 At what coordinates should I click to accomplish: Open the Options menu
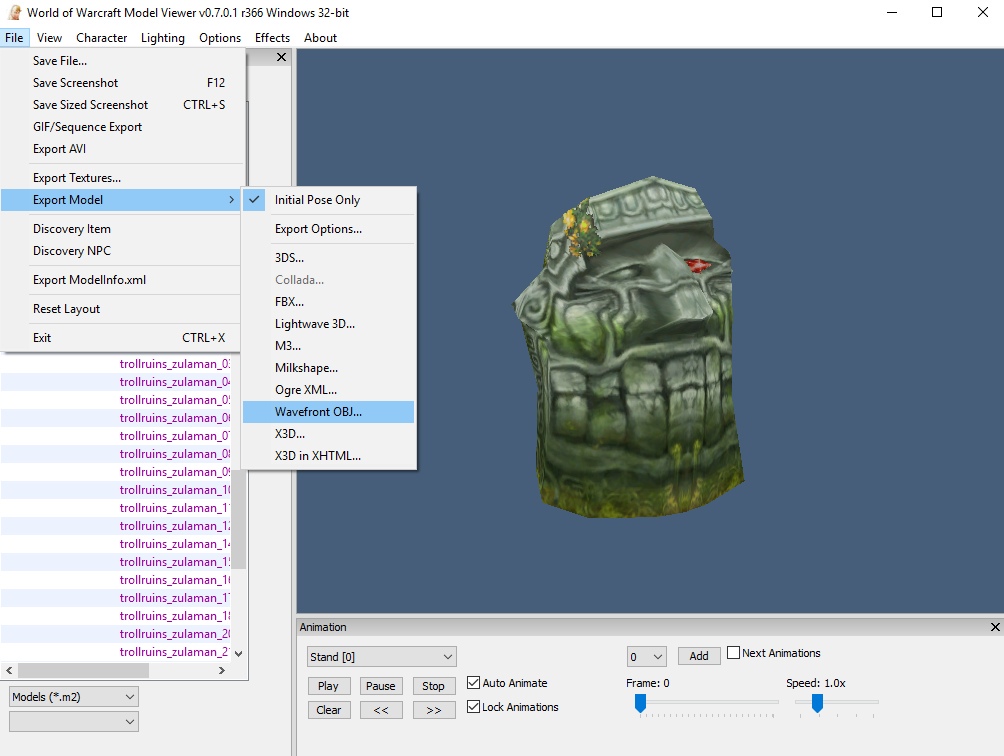coord(220,38)
